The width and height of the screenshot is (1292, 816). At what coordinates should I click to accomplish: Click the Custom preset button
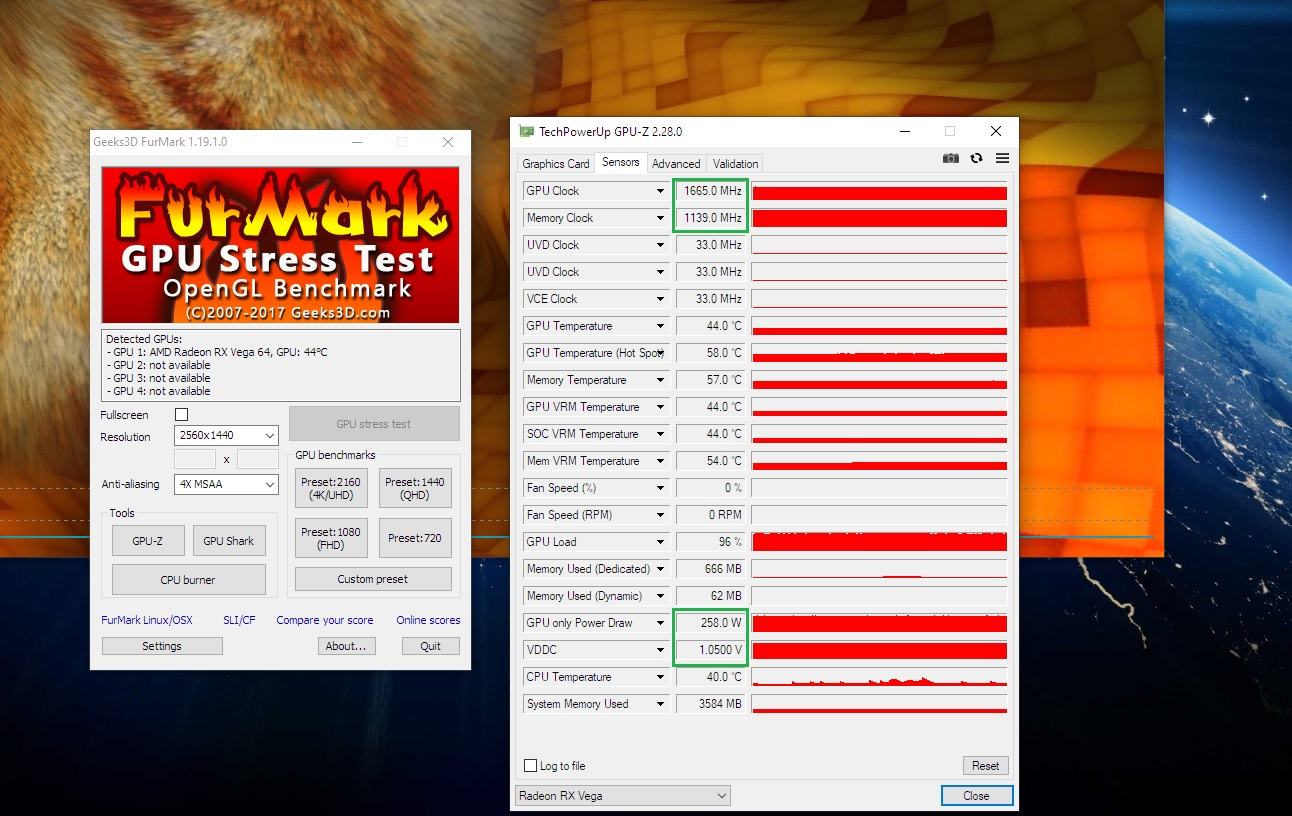point(373,579)
